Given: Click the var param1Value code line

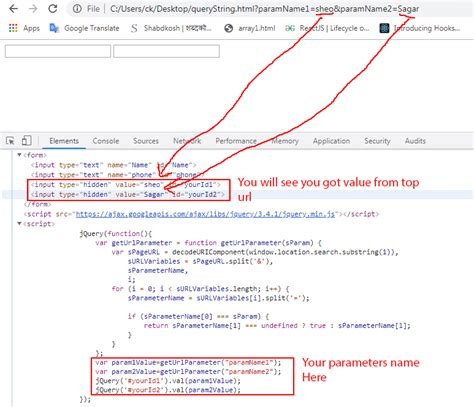Looking at the screenshot, I should (188, 362).
